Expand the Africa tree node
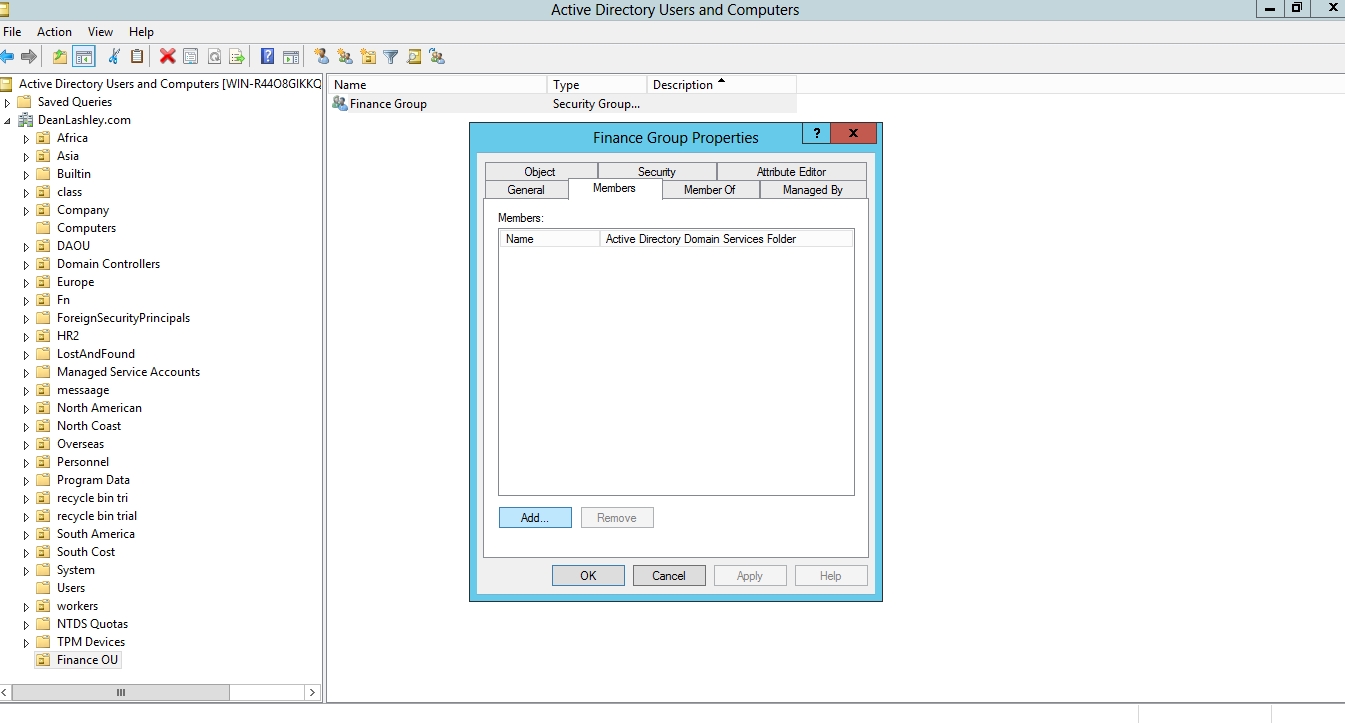The image size is (1345, 723). click(27, 138)
